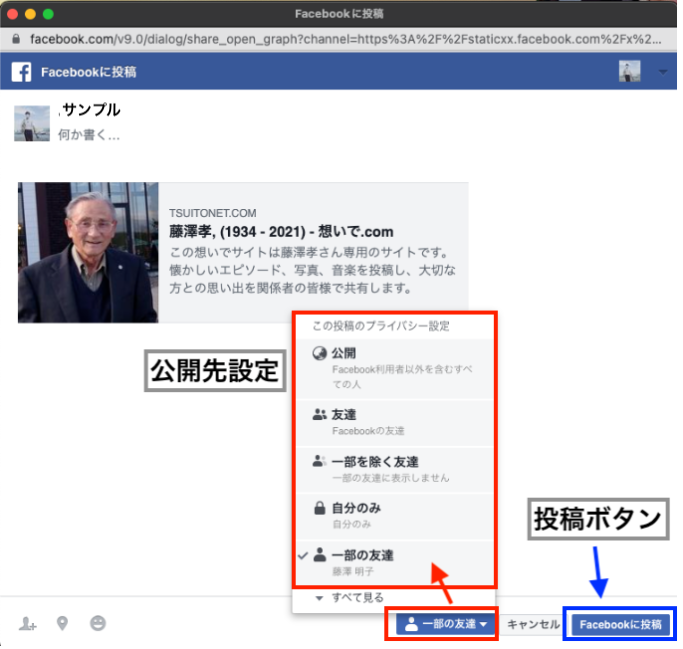Viewport: 683px width, 649px height.
Task: Open the account menu arrow in header
Action: pos(663,72)
